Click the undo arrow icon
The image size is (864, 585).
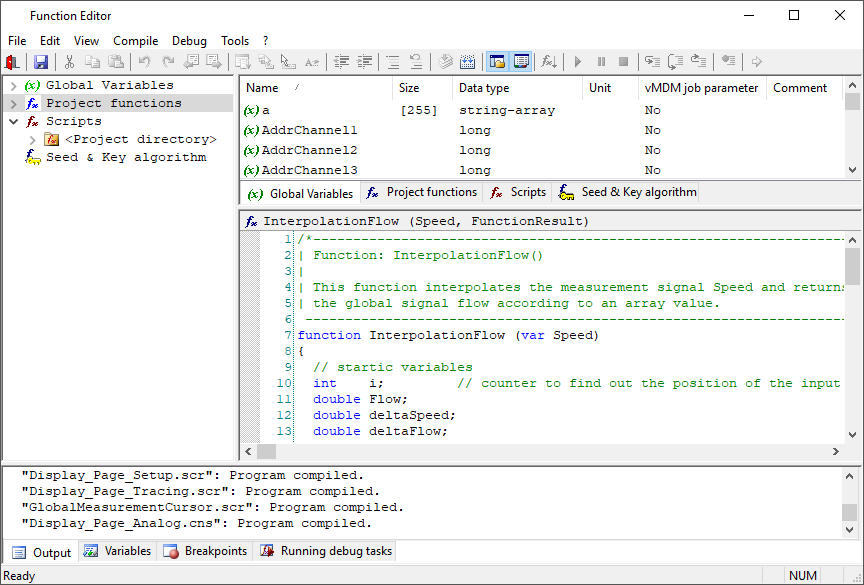pyautogui.click(x=144, y=62)
